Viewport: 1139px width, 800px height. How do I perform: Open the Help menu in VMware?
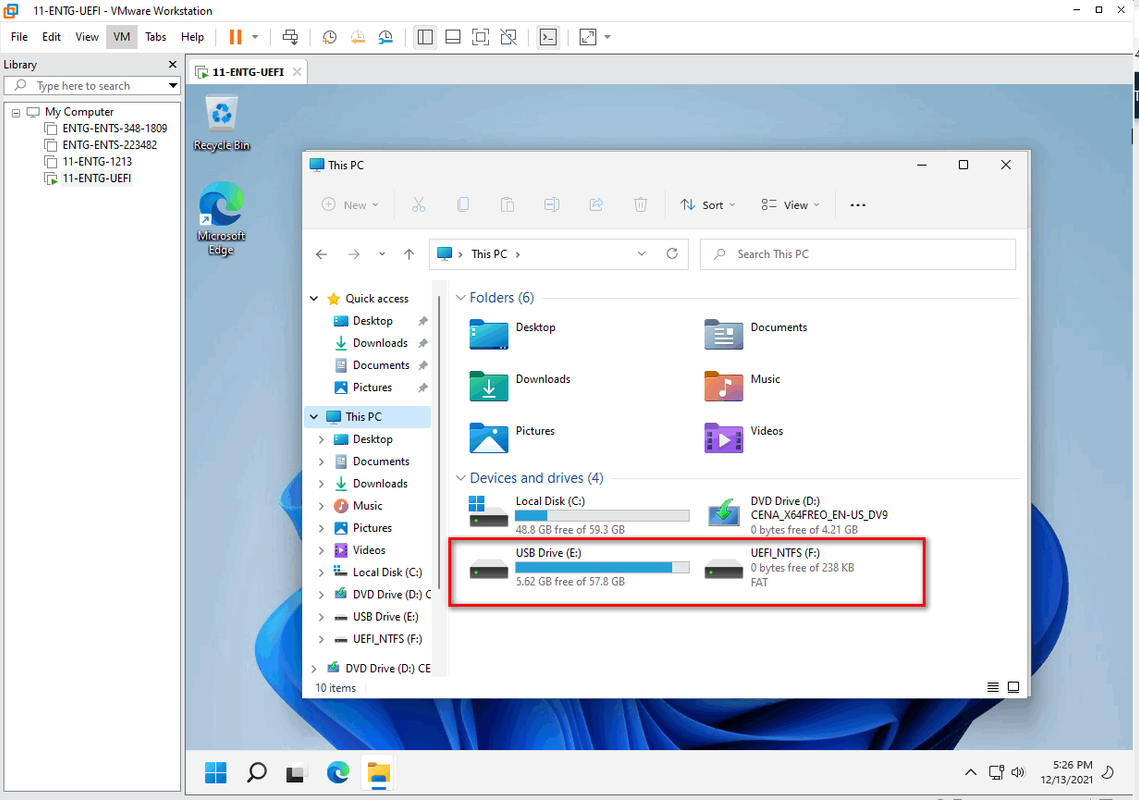coord(192,37)
